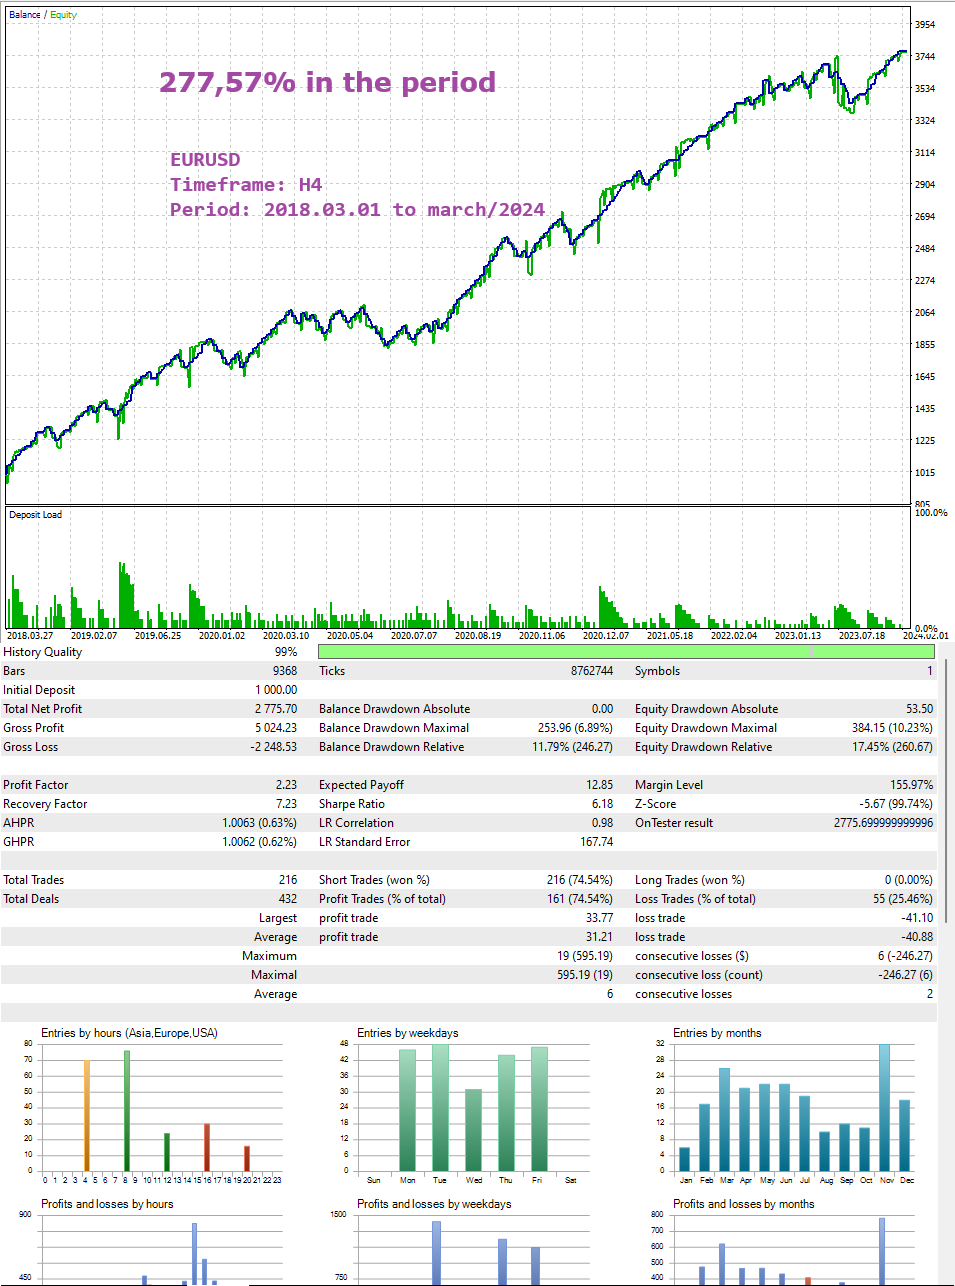
Task: Select Equity Drawdown Maximal '384.15 (10.23%)'
Action: (x=893, y=728)
